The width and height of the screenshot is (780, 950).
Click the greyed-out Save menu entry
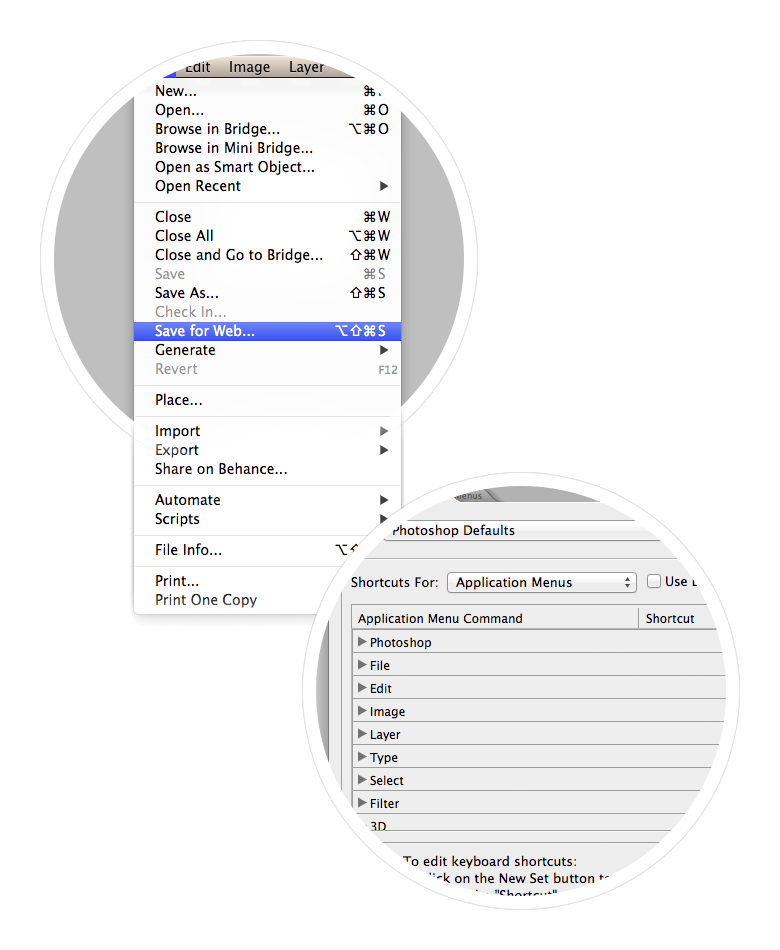267,274
